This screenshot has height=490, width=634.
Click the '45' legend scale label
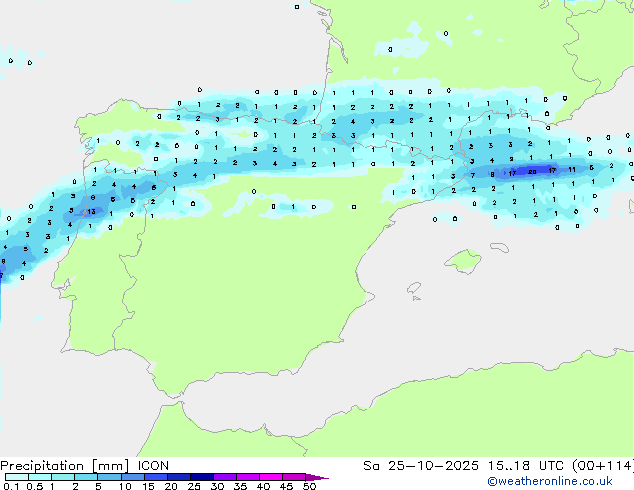(x=286, y=486)
